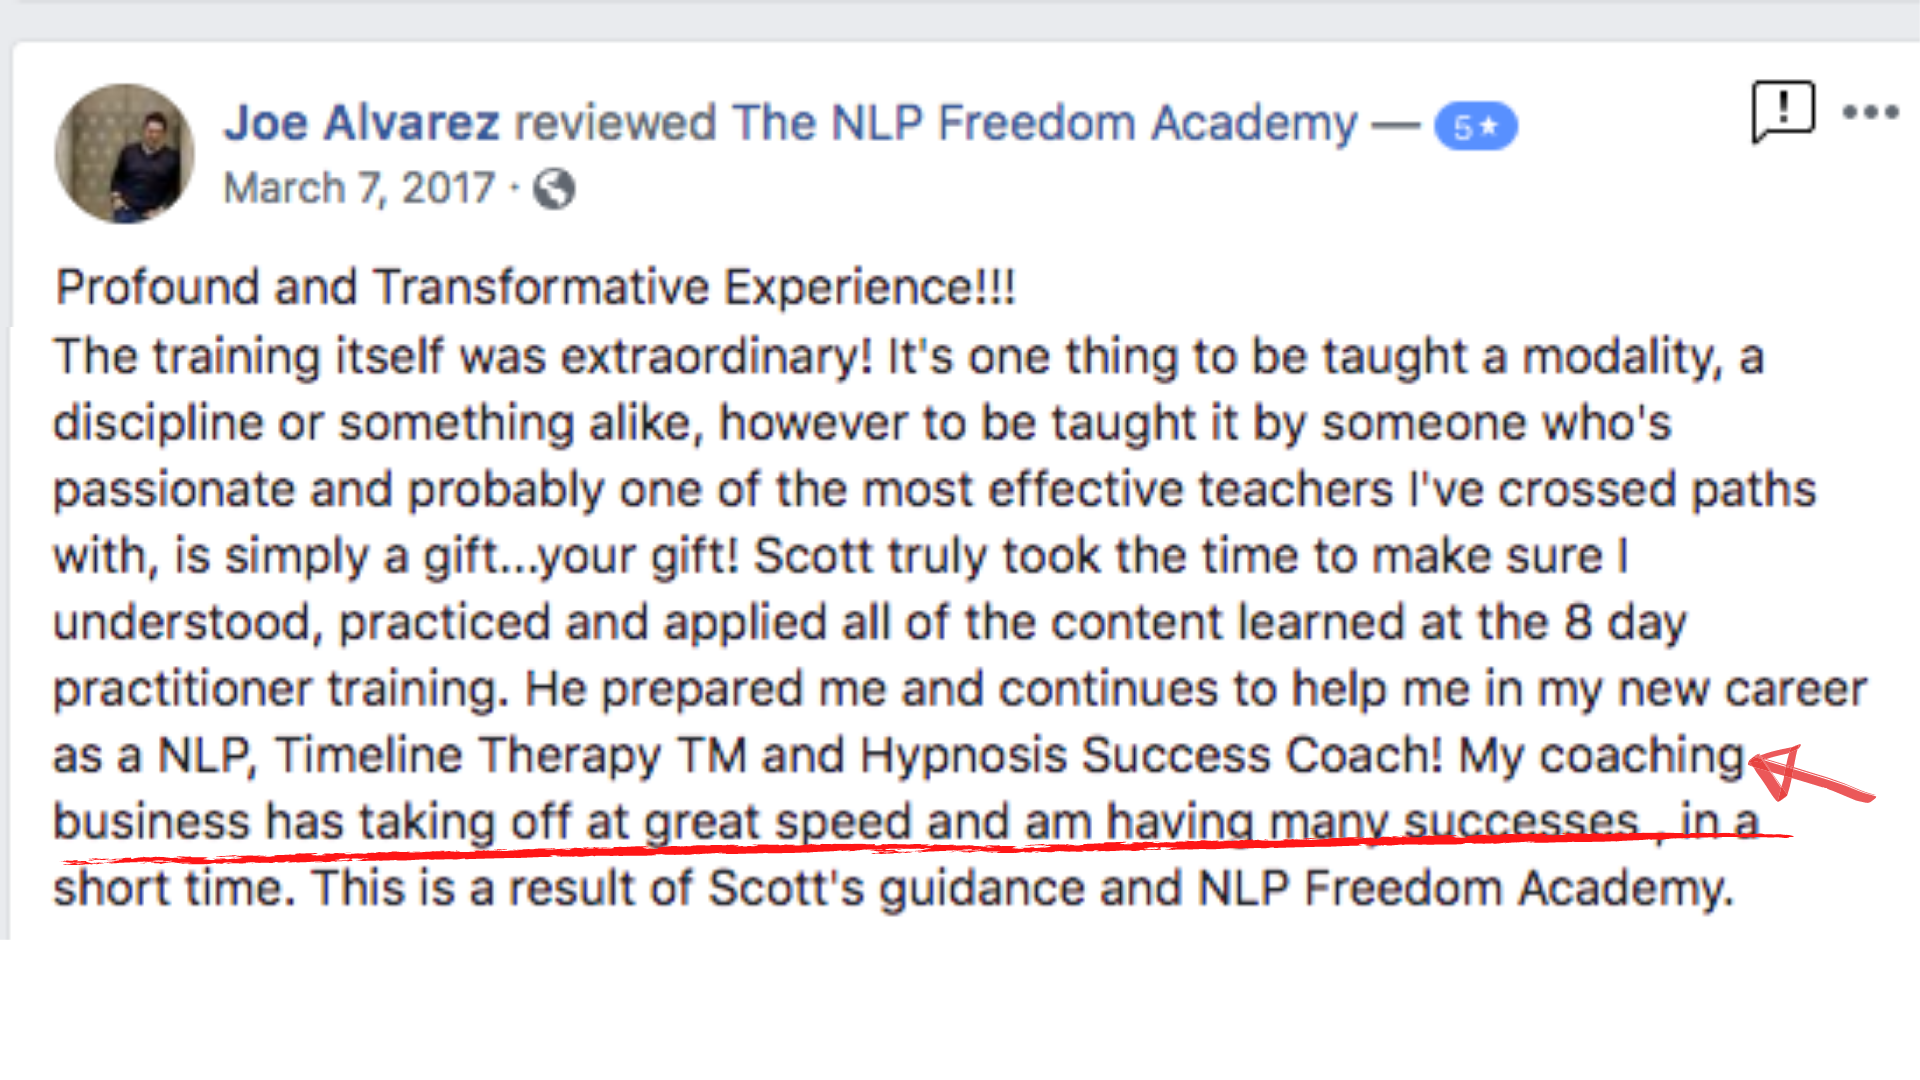Click Joe Alvarez's profile picture

click(x=124, y=153)
